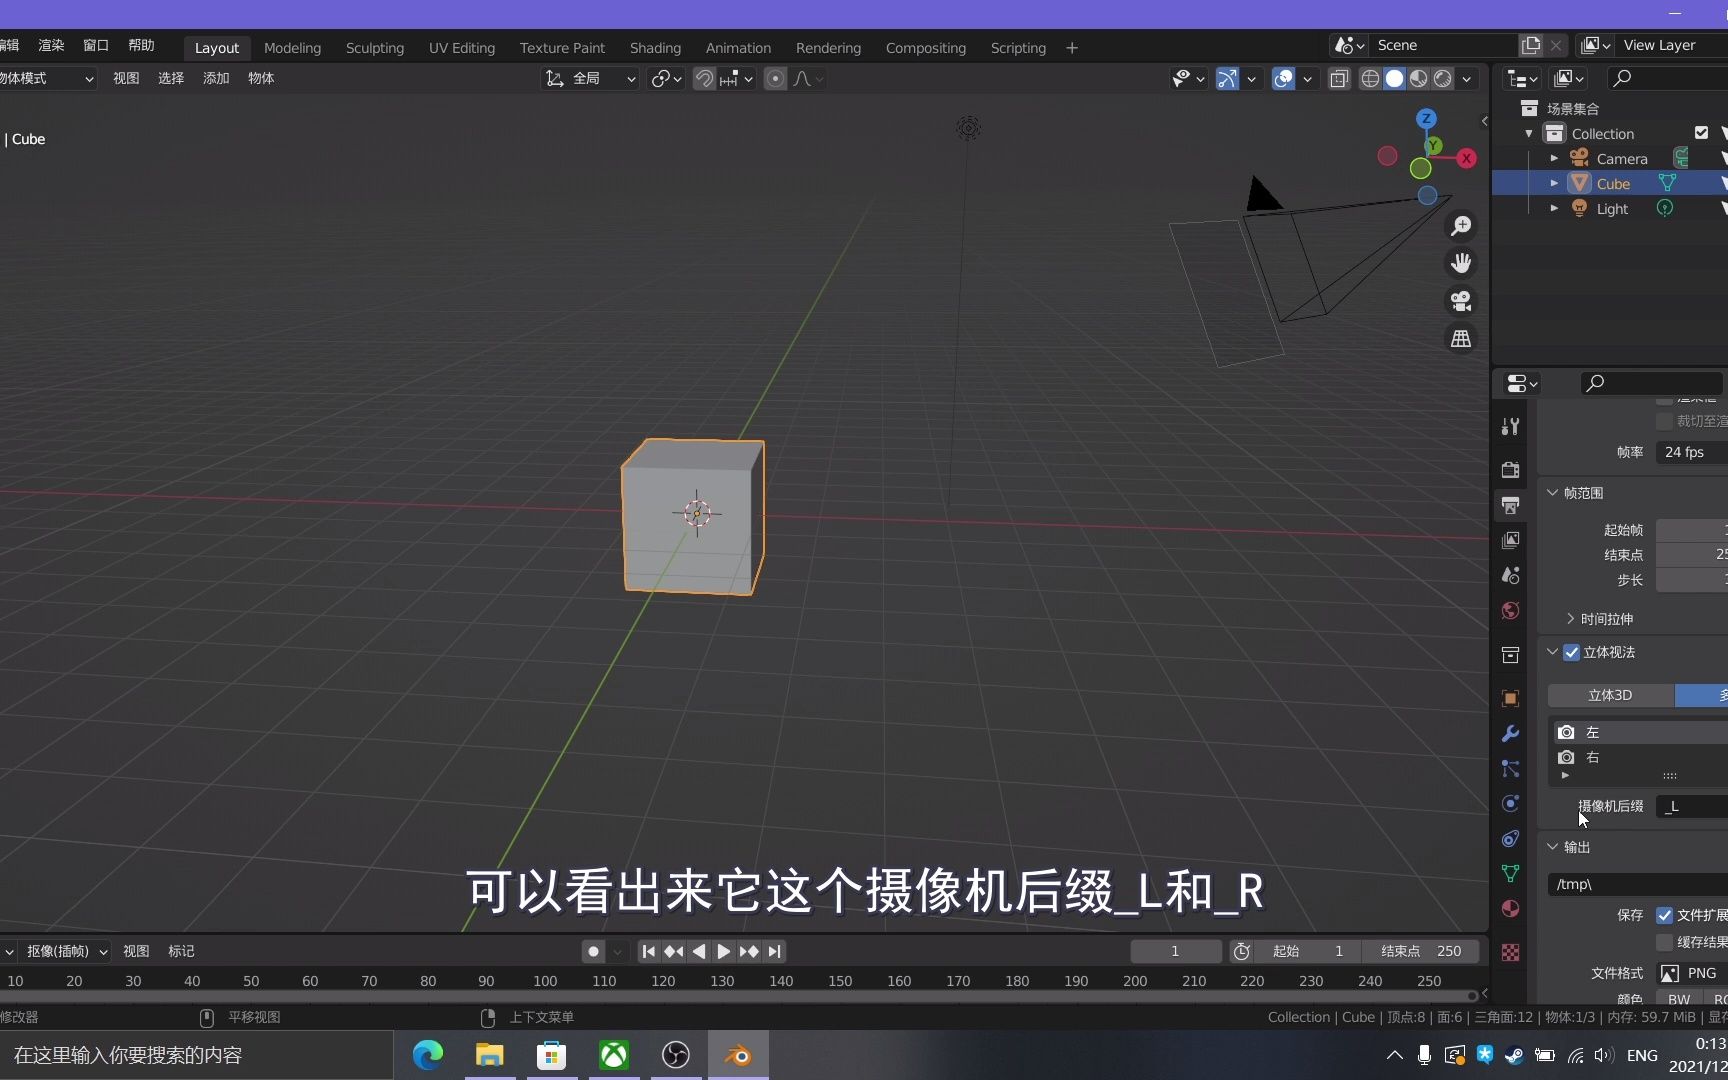Enable the 缓存结果 checkbox
Image resolution: width=1728 pixels, height=1080 pixels.
[x=1665, y=942]
